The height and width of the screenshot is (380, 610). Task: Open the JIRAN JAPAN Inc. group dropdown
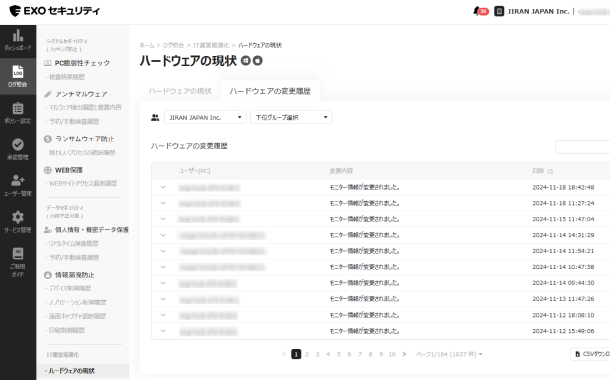[x=205, y=117]
